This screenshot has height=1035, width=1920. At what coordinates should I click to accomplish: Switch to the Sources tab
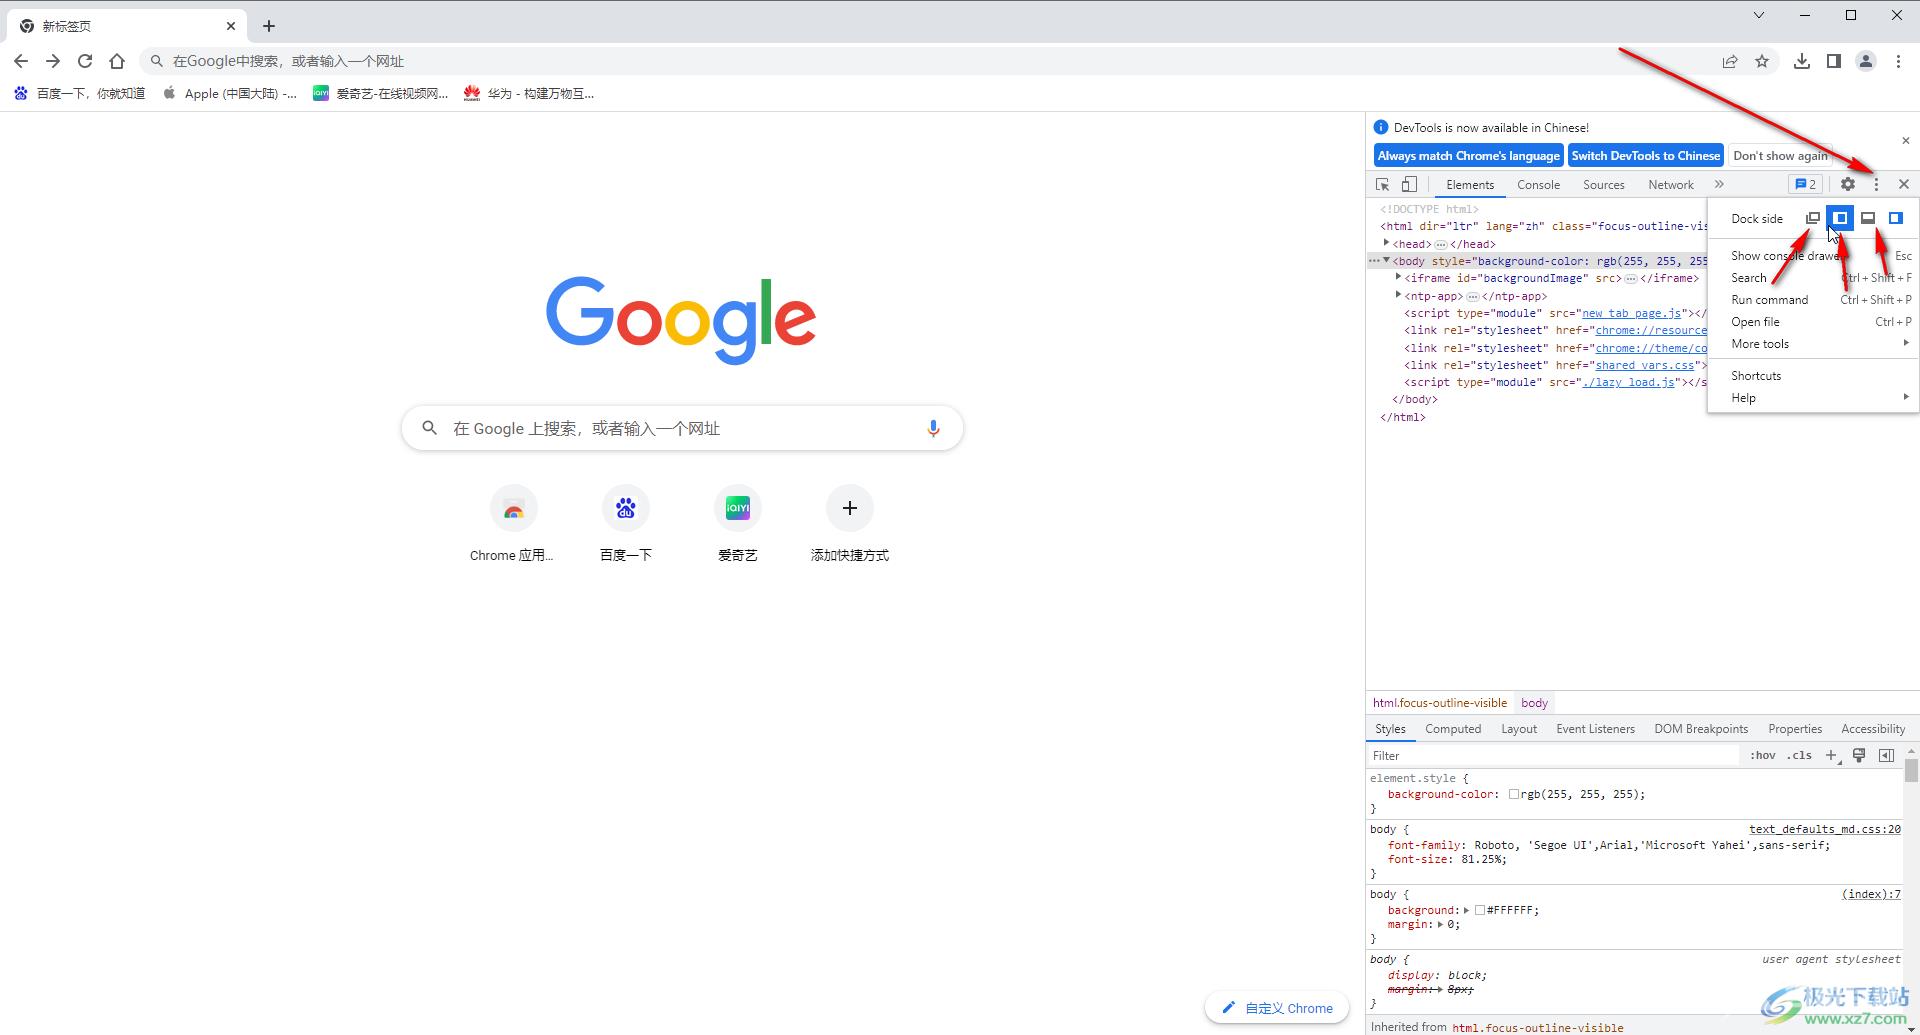(x=1603, y=185)
